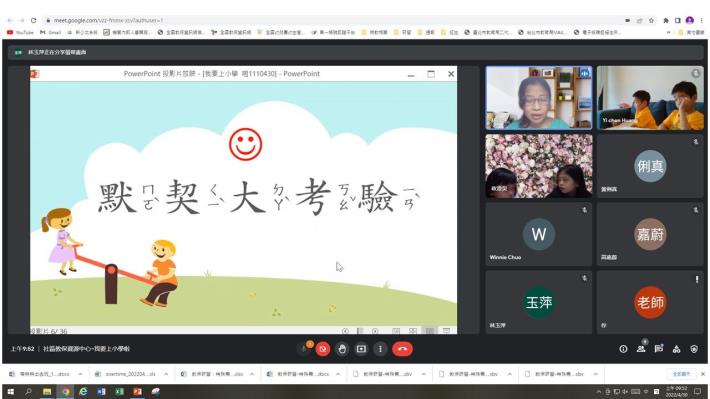Select the 玉萍 avatar participant tile
The image size is (710, 399).
[538, 302]
